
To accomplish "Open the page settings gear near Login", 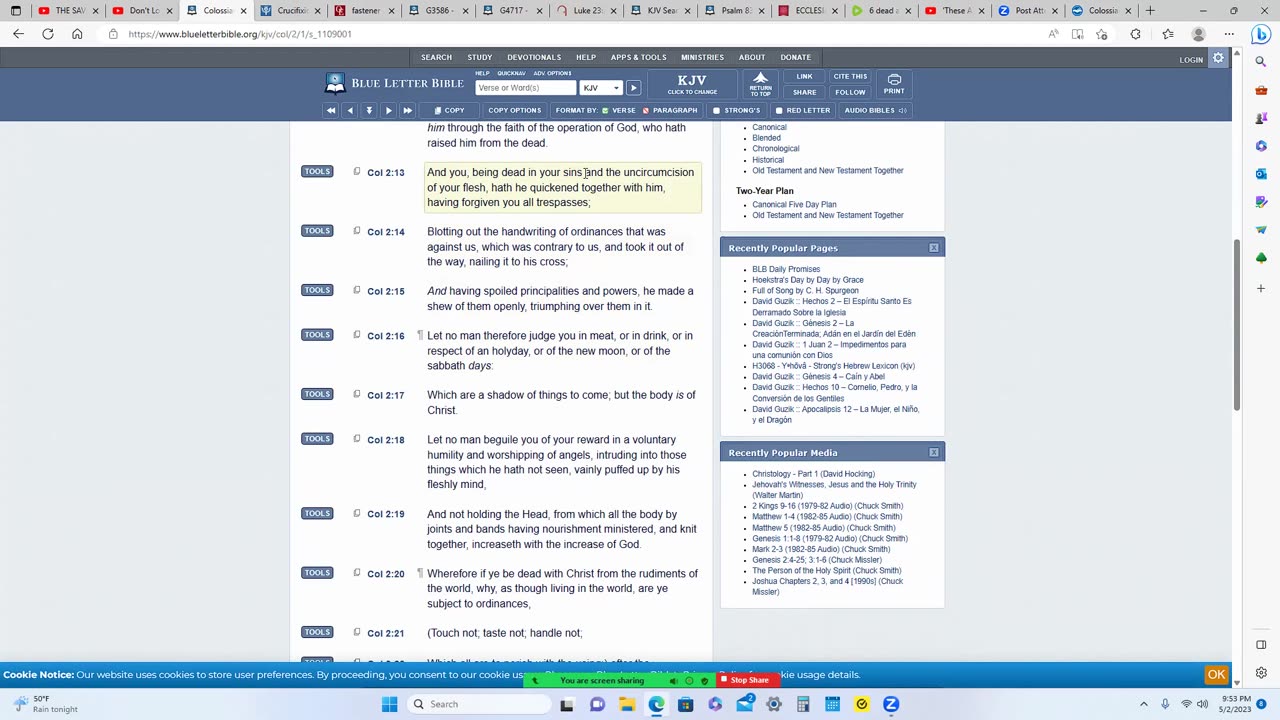I will 1218,58.
